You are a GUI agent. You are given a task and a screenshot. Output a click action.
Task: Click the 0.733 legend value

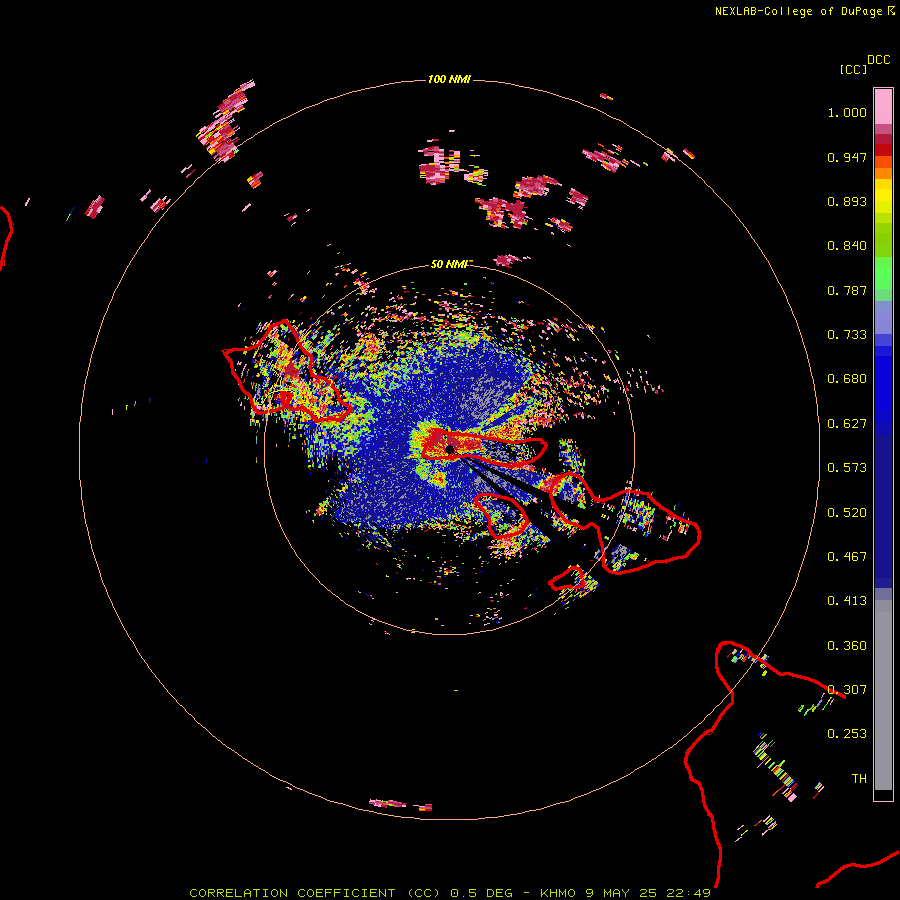click(847, 335)
